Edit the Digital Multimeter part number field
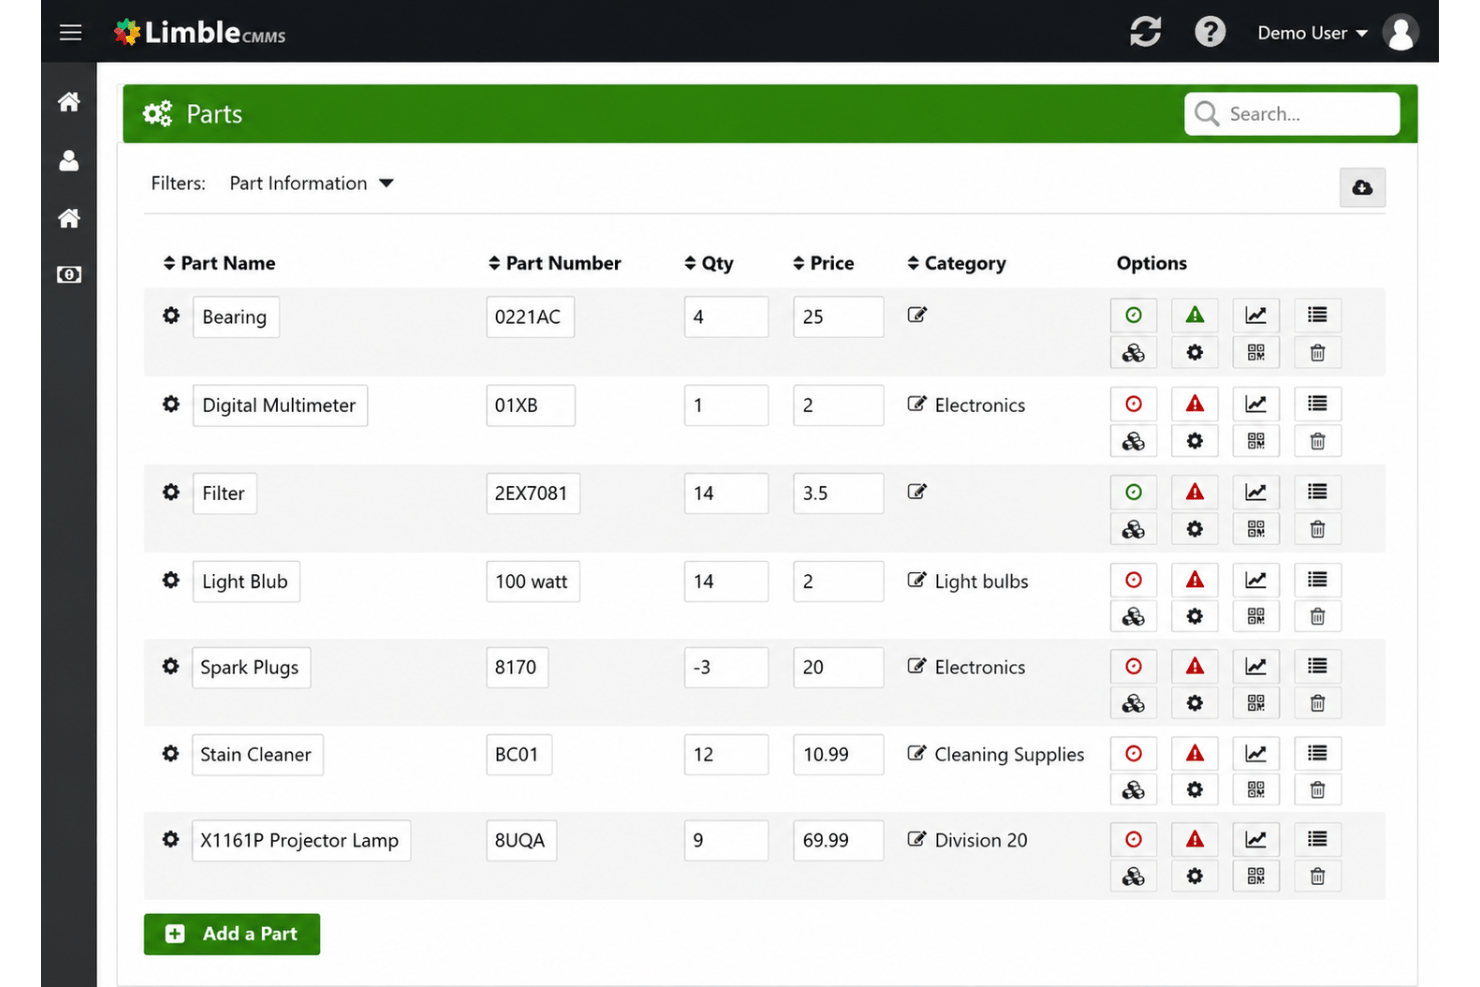 (530, 405)
